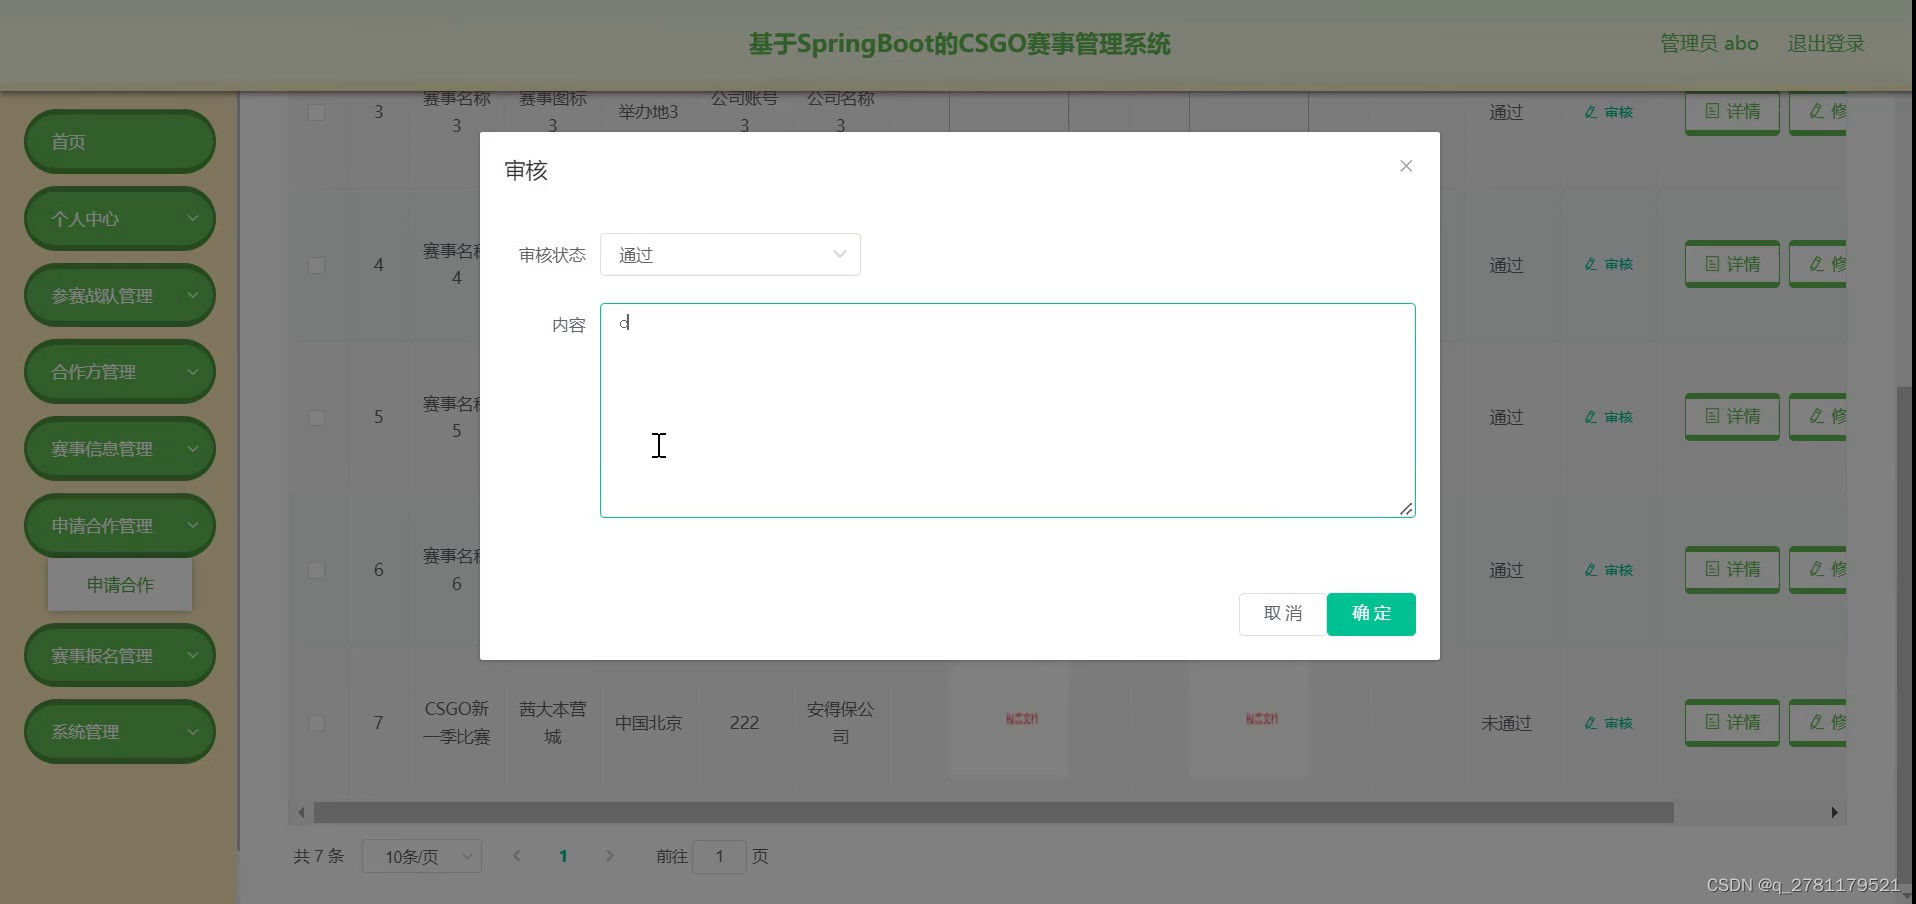Click the 未通过 status in row 7
The image size is (1916, 904).
pyautogui.click(x=1506, y=723)
